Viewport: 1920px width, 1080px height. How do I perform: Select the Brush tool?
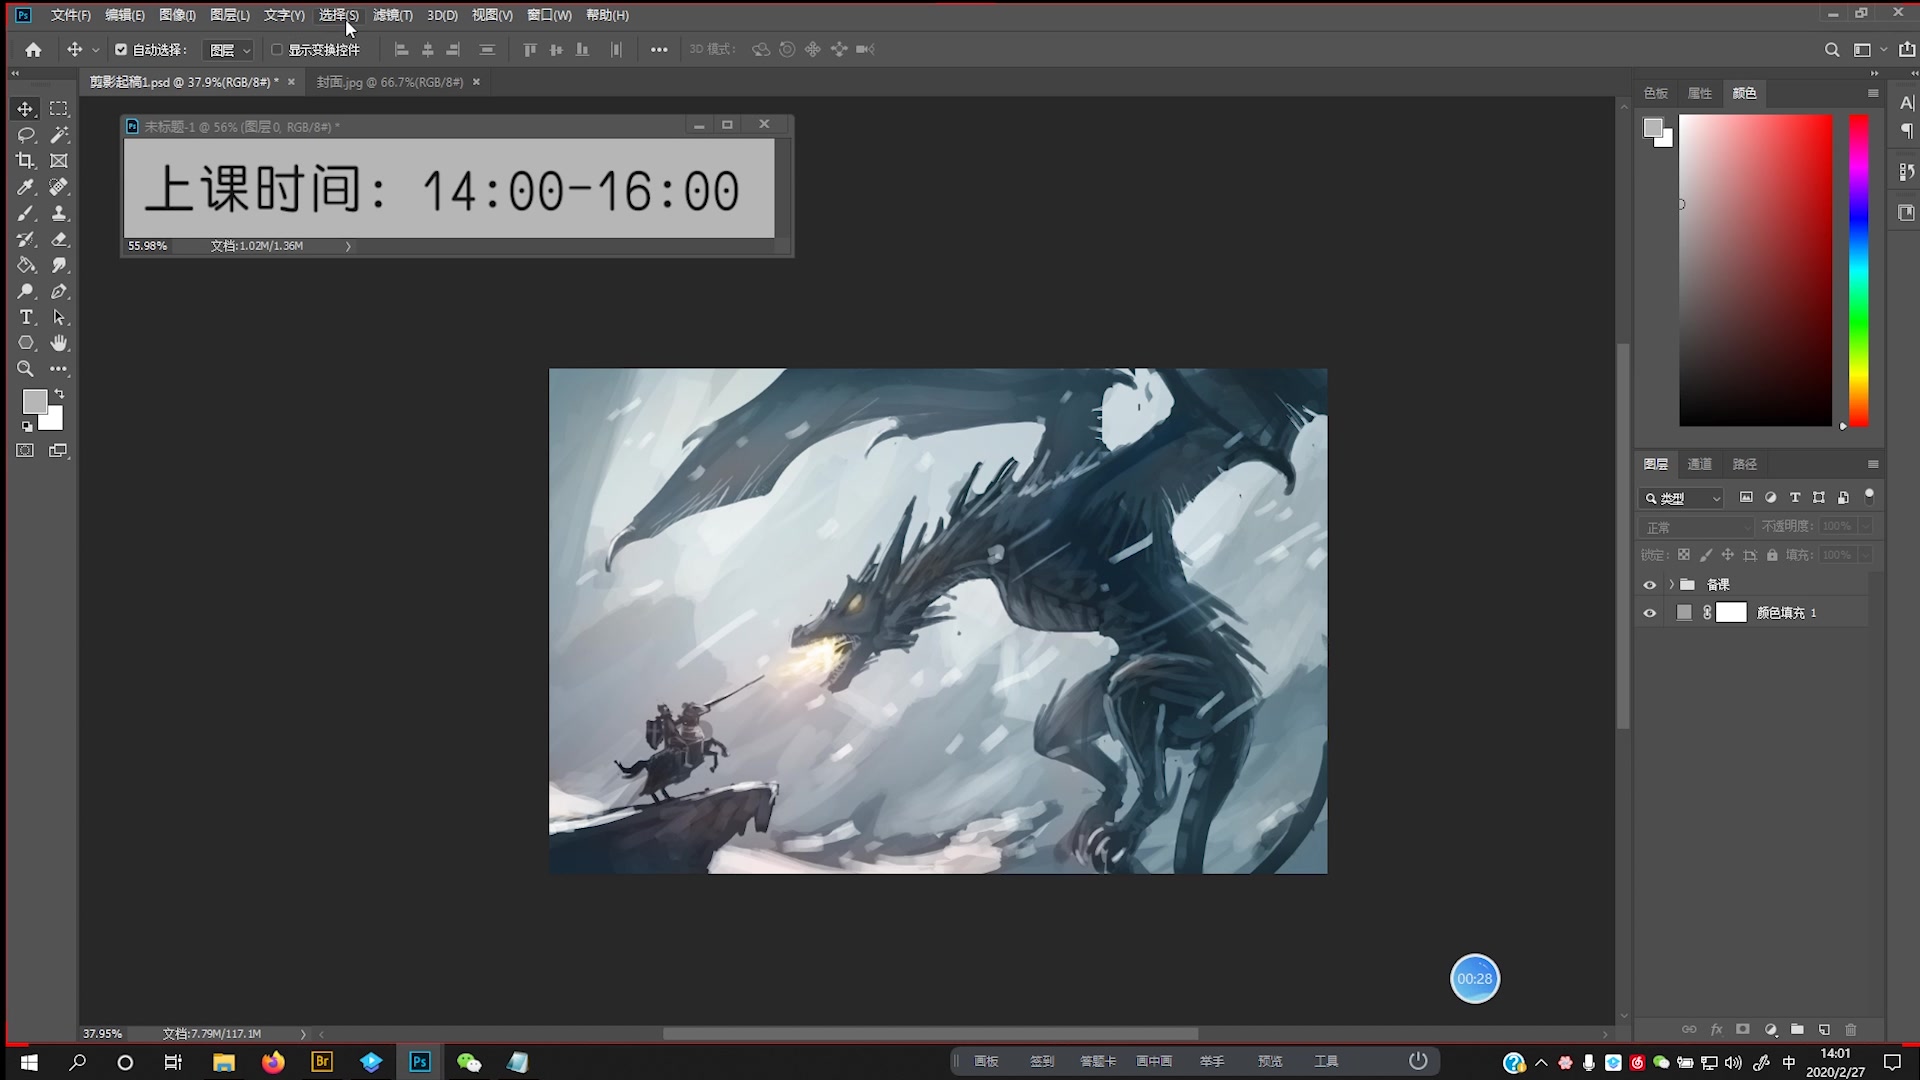pyautogui.click(x=25, y=213)
